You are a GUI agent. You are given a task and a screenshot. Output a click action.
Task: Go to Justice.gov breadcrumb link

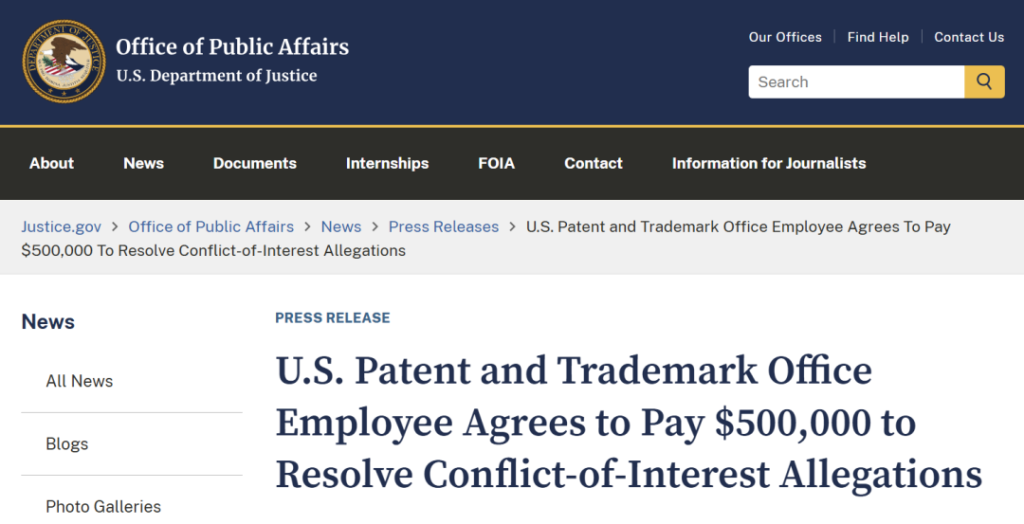[x=61, y=227]
